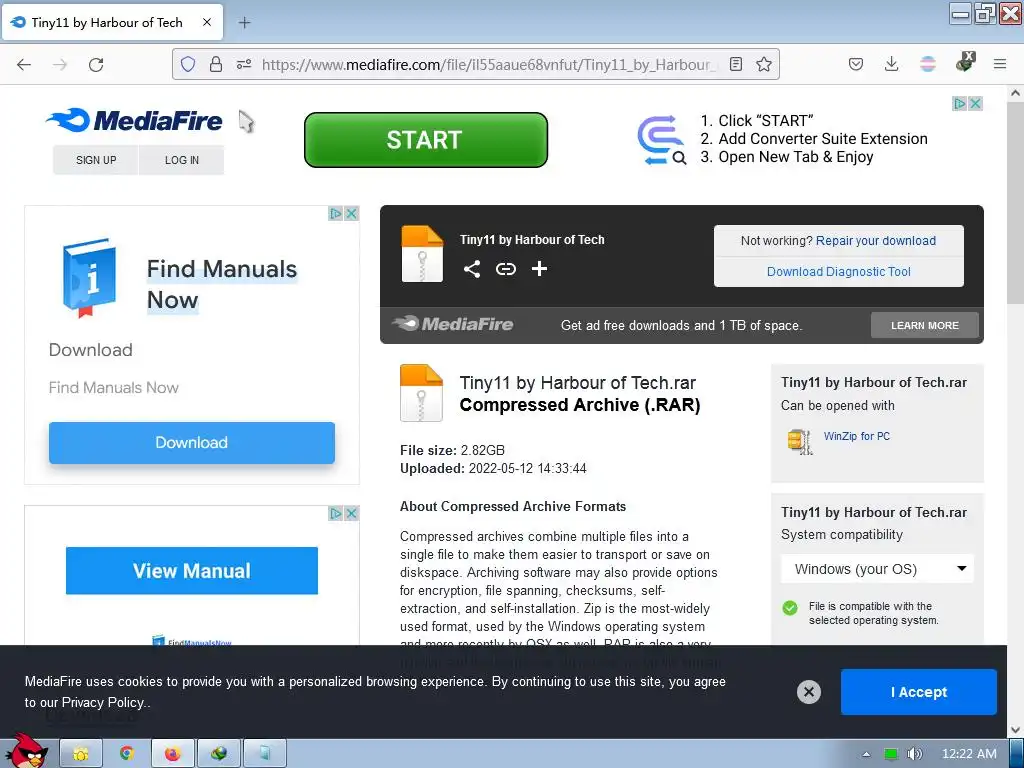Click the Uploaded: 2022-05-12 14:33:44 text
Screen dimensions: 1024x768
coord(493,468)
